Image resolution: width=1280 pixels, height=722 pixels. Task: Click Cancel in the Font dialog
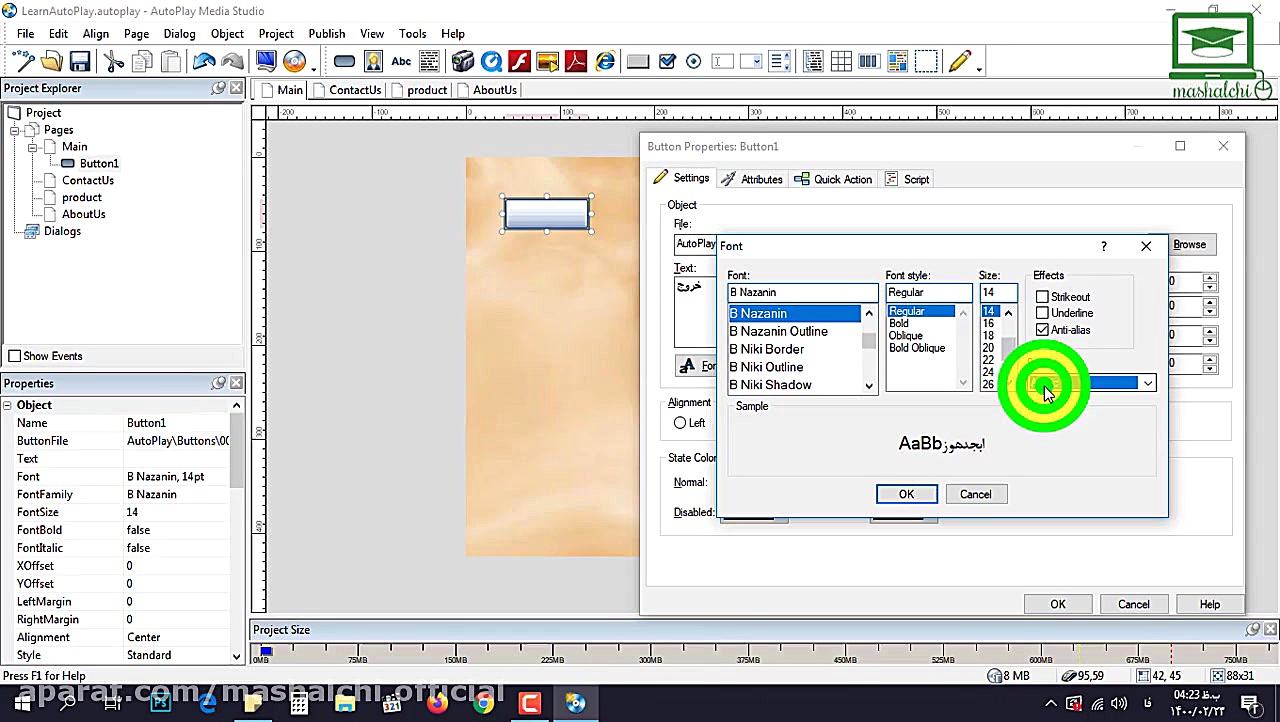975,494
